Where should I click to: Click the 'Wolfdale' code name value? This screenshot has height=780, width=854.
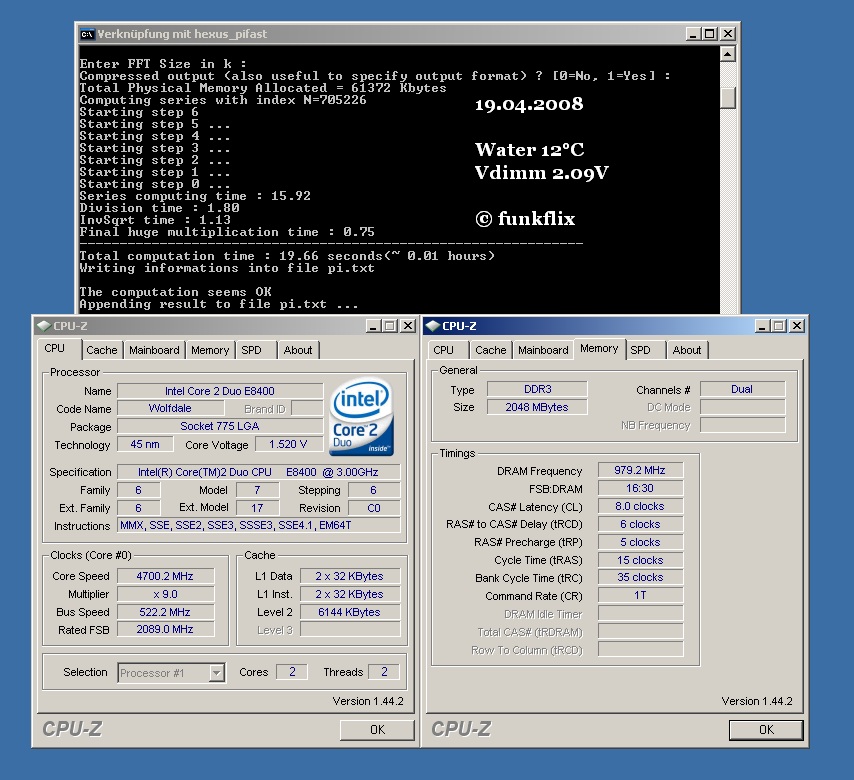click(x=170, y=409)
